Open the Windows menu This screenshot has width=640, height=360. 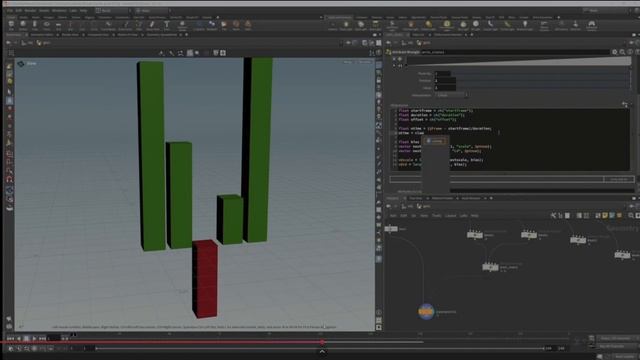click(59, 11)
